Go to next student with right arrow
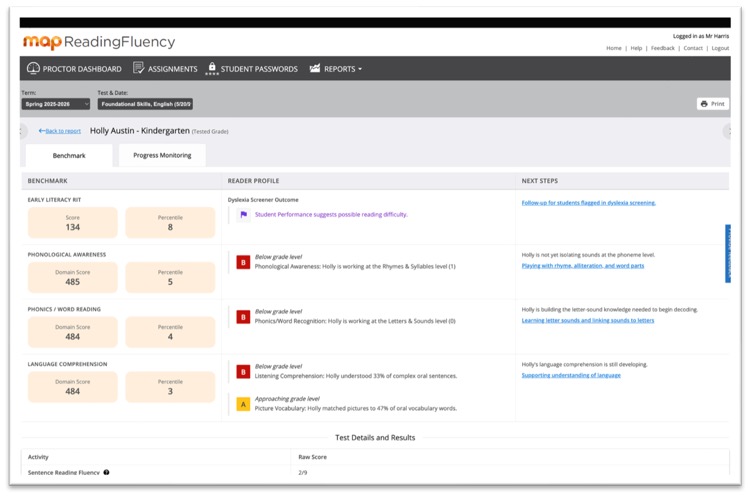Viewport: 750px width, 498px height. [x=728, y=131]
